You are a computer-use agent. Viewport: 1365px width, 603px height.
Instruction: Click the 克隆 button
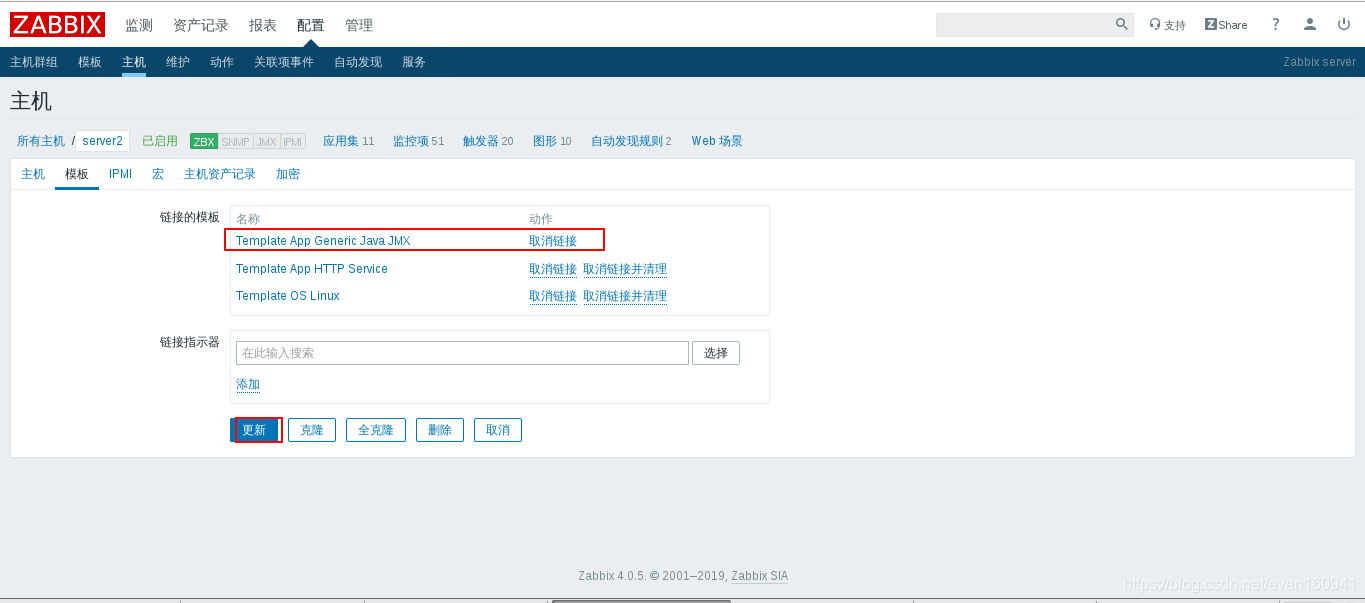click(312, 430)
